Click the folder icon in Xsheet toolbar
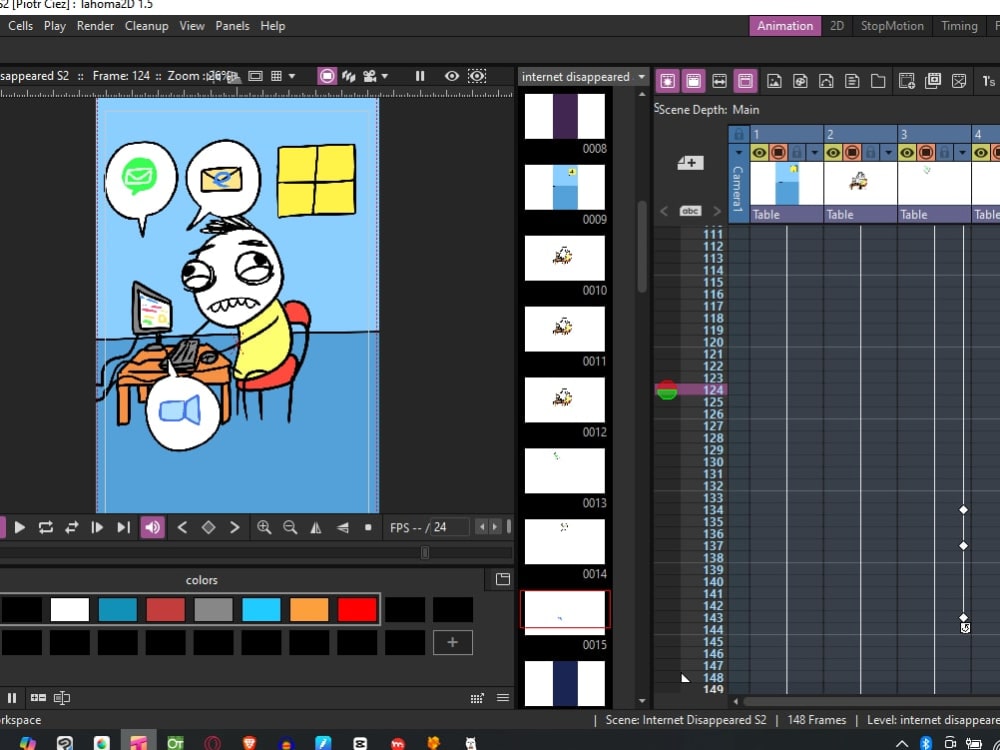 [x=878, y=81]
